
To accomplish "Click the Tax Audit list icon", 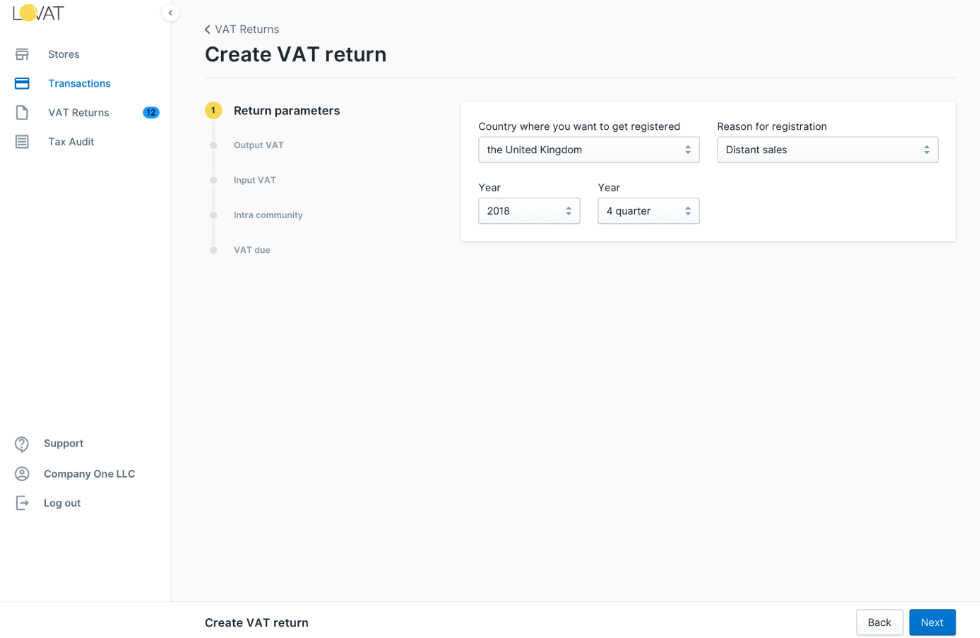I will [22, 142].
